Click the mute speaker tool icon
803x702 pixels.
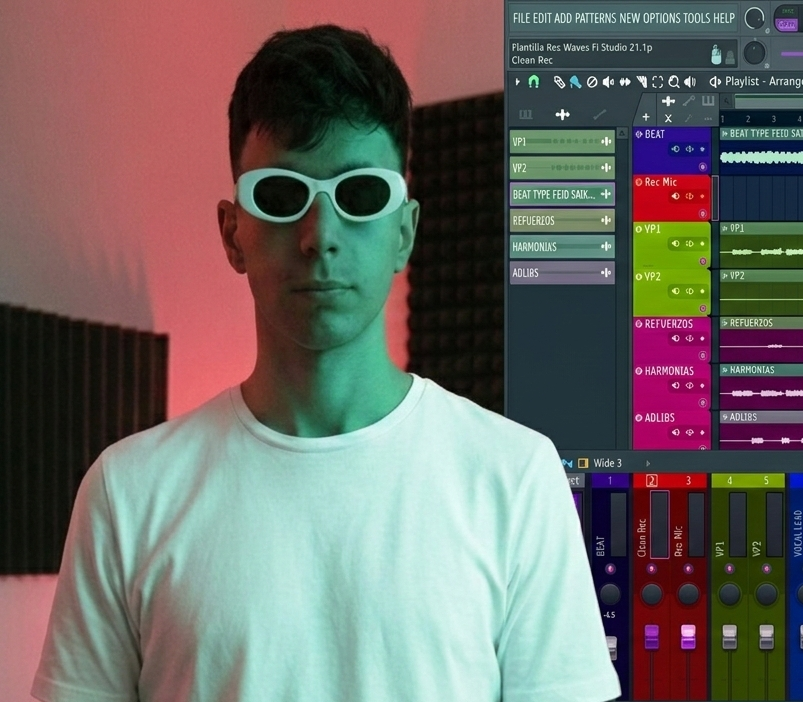click(608, 82)
